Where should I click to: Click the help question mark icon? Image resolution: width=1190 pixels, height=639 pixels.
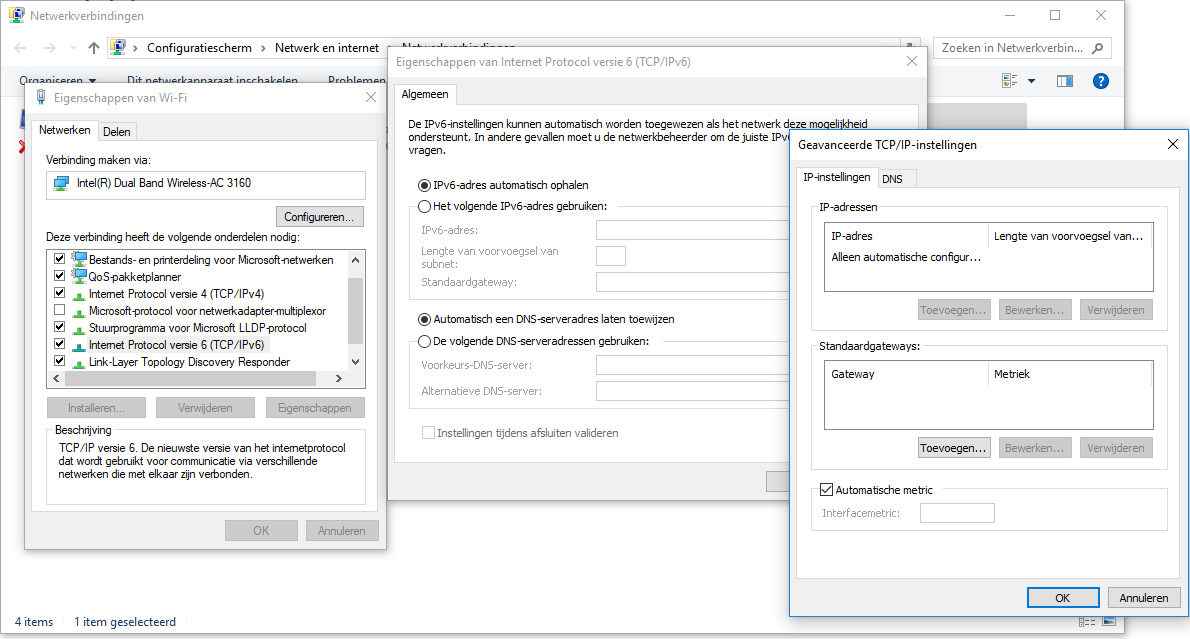coord(1101,81)
